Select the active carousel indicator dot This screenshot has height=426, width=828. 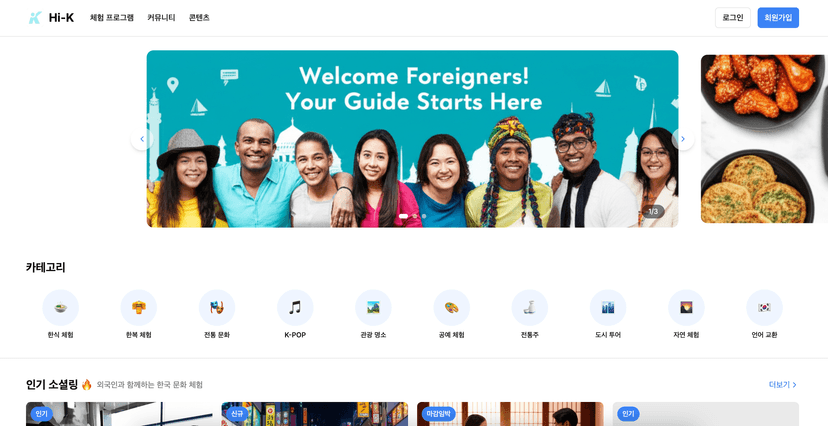(403, 216)
